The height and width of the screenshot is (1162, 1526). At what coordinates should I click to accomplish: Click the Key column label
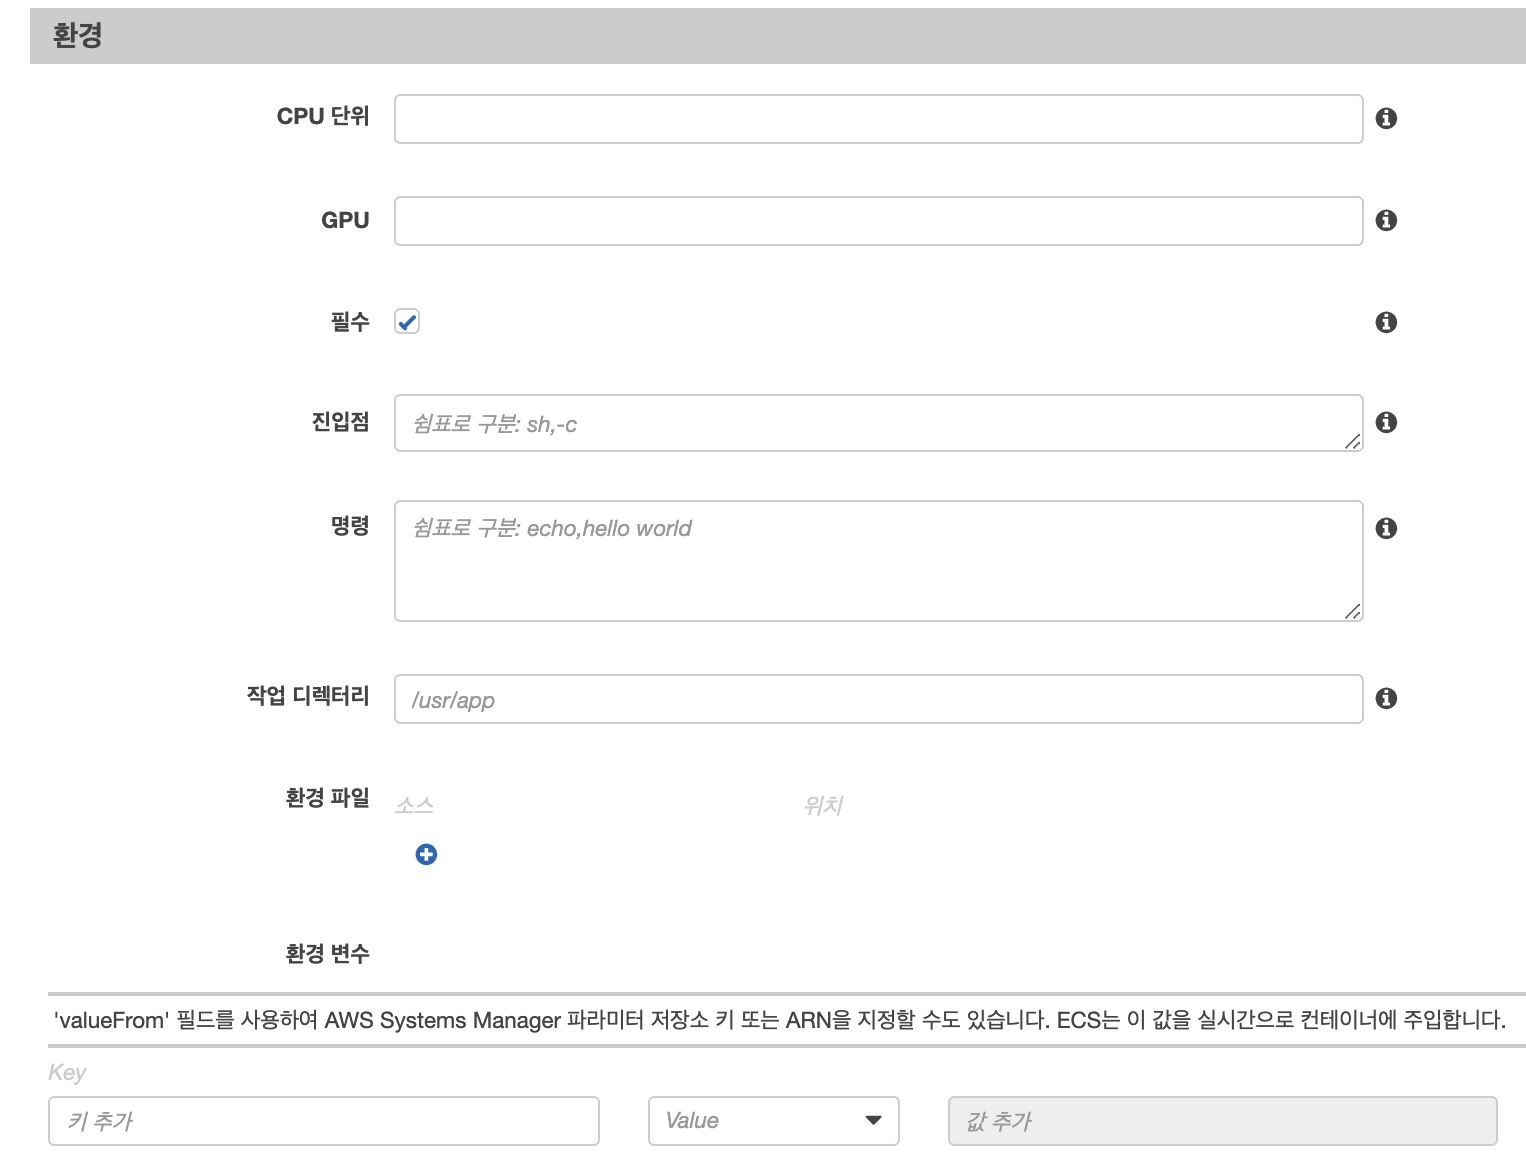(67, 1073)
